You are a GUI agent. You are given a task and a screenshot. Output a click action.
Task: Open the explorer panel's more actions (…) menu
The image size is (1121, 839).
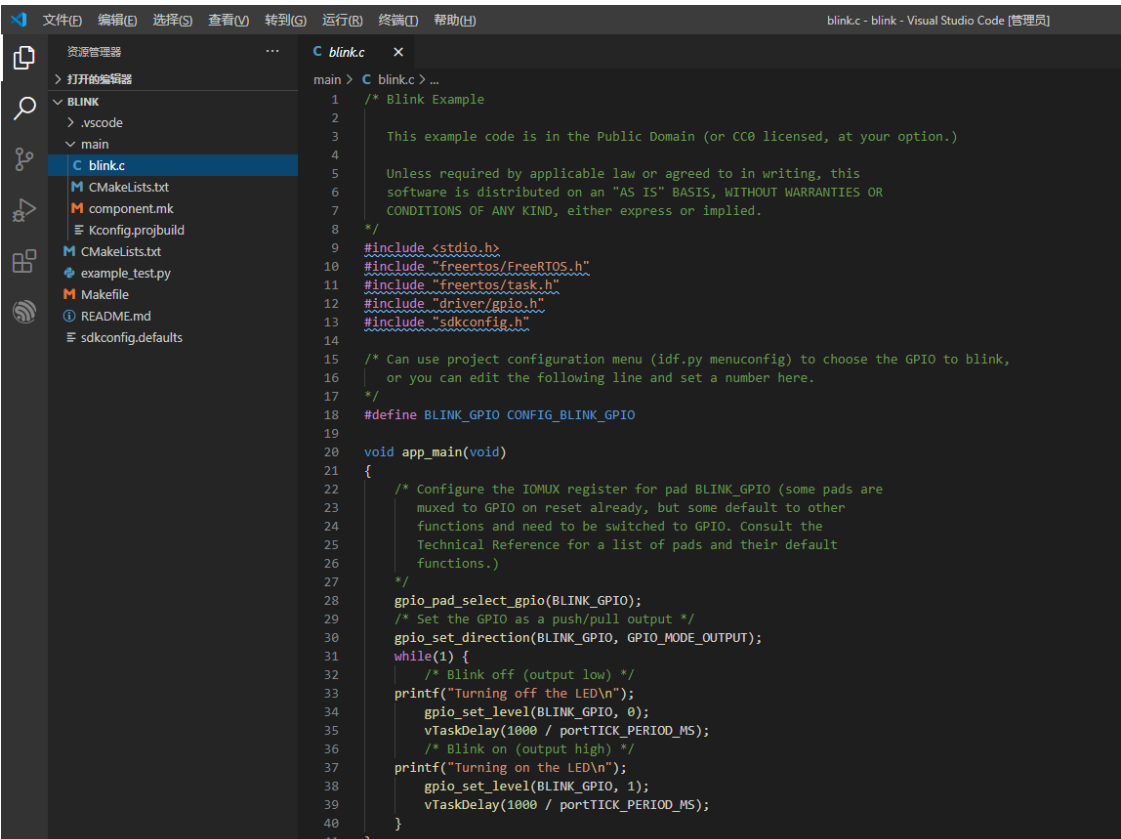point(272,51)
